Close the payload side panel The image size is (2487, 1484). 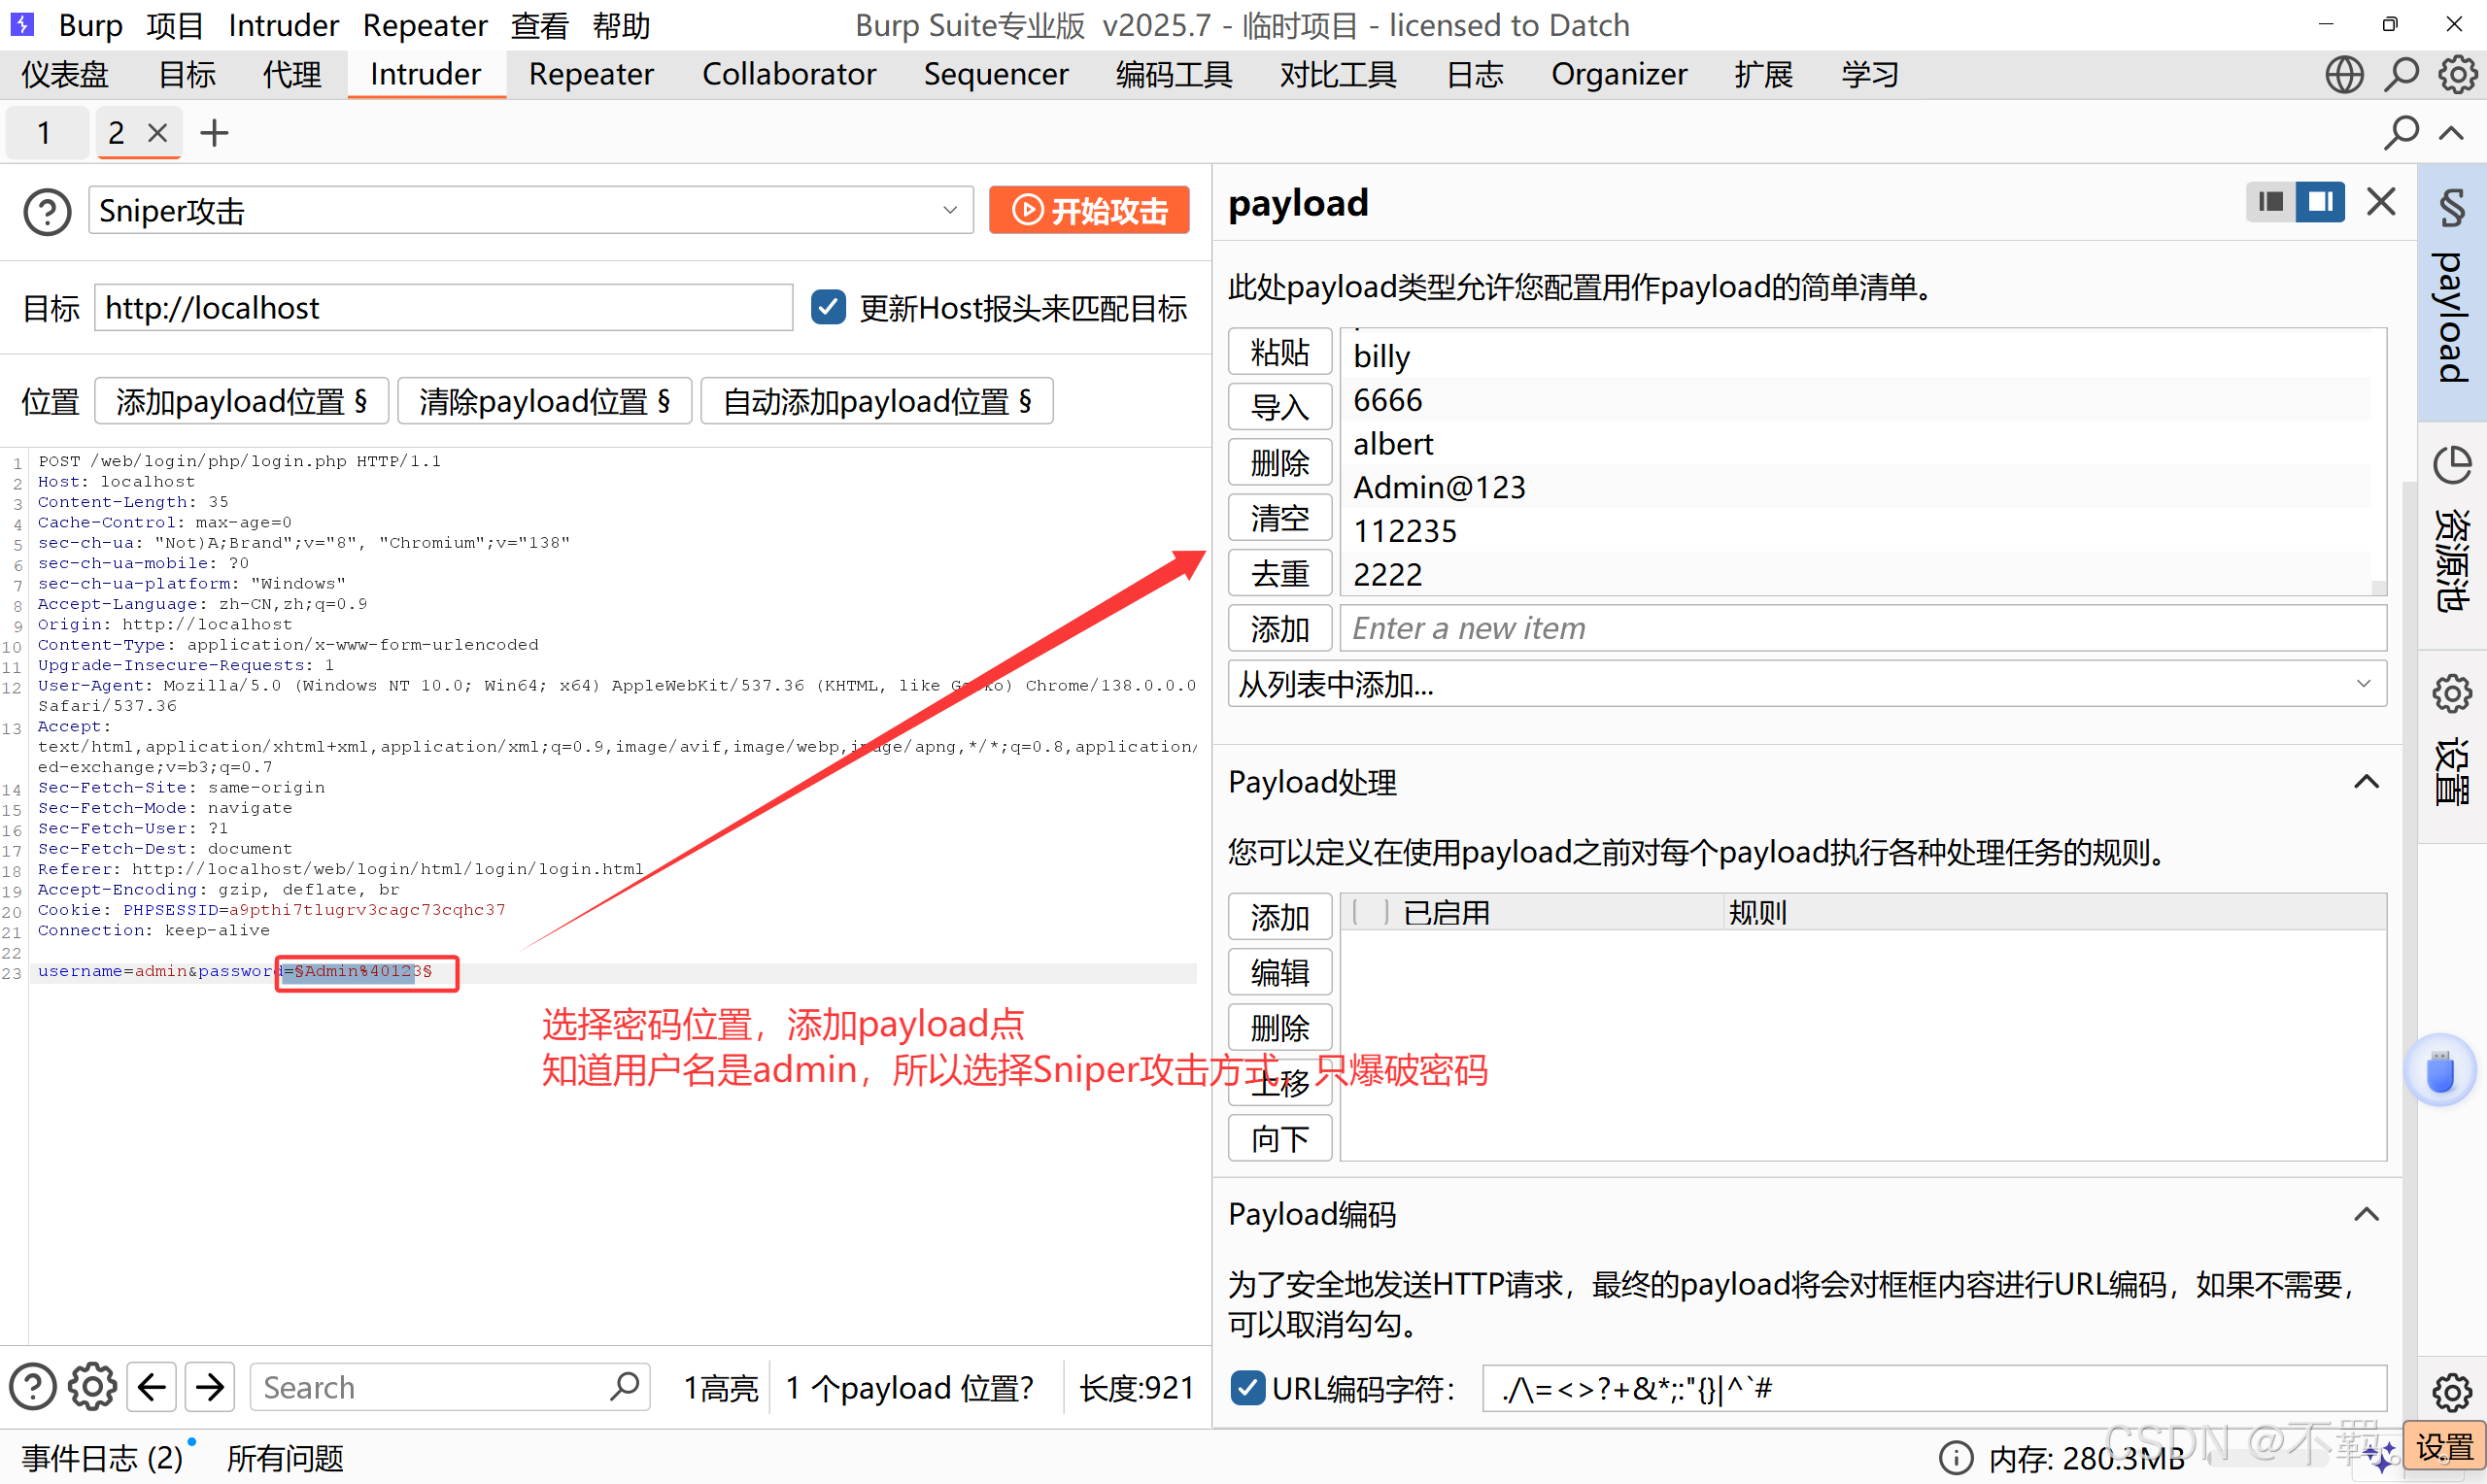point(2381,202)
